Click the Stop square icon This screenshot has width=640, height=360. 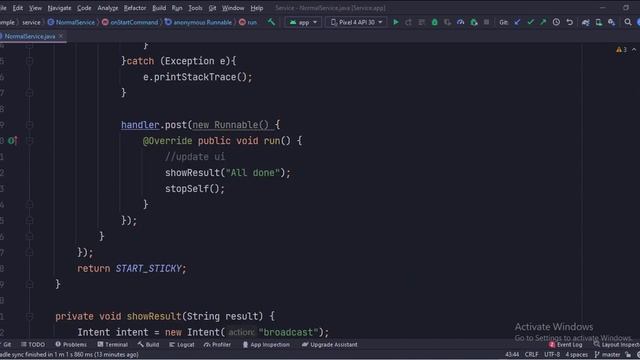pyautogui.click(x=486, y=22)
